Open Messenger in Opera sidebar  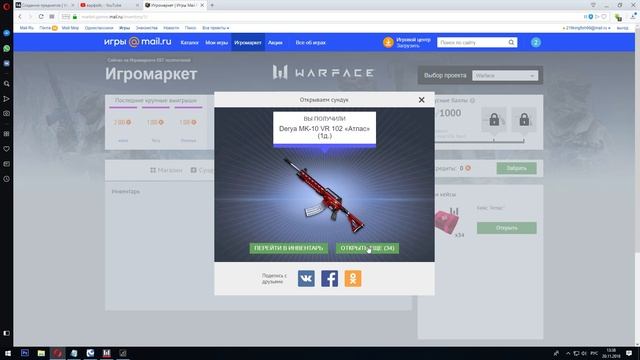coord(7,33)
